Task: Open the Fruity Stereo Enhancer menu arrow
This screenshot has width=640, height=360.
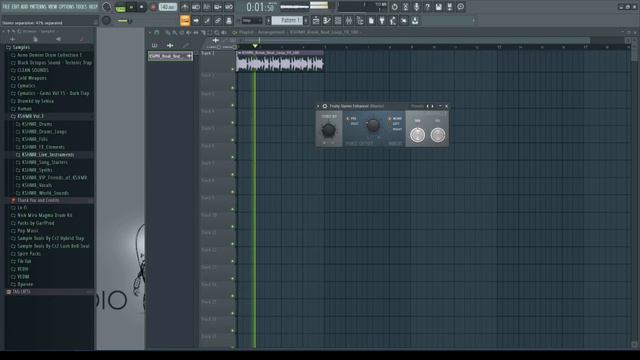Action: tap(318, 106)
